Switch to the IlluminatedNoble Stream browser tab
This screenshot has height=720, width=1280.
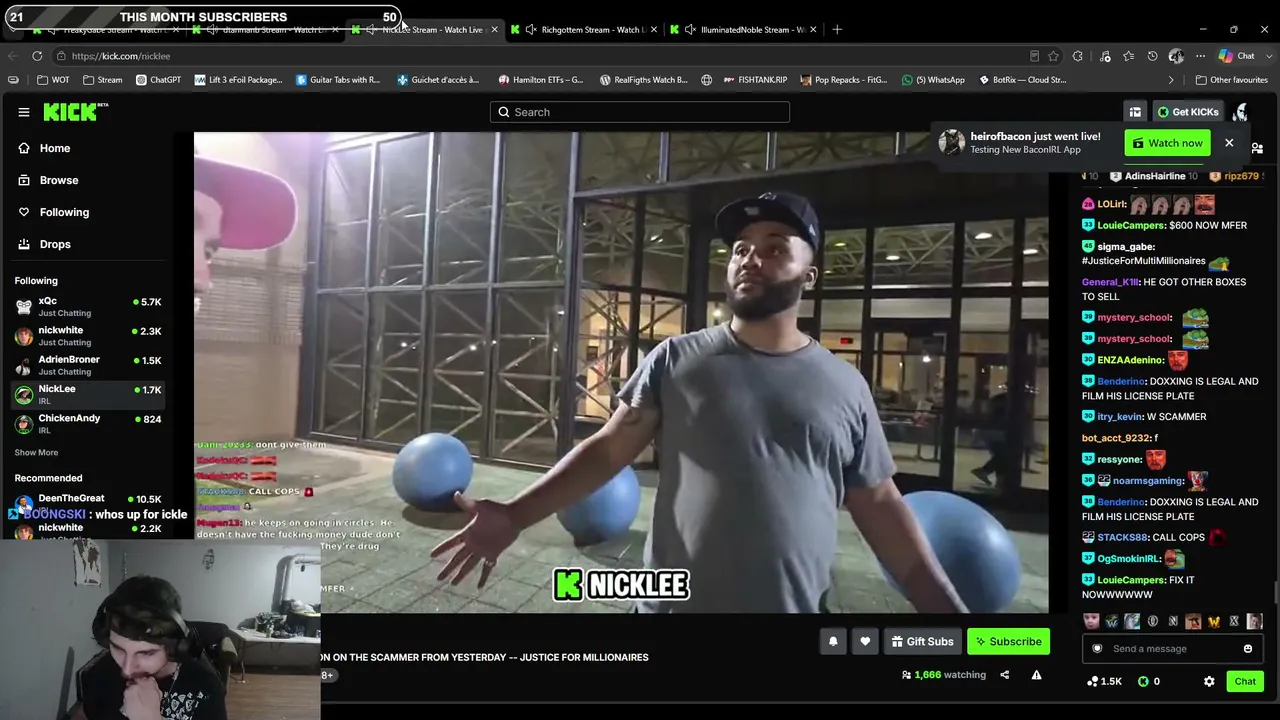point(742,29)
